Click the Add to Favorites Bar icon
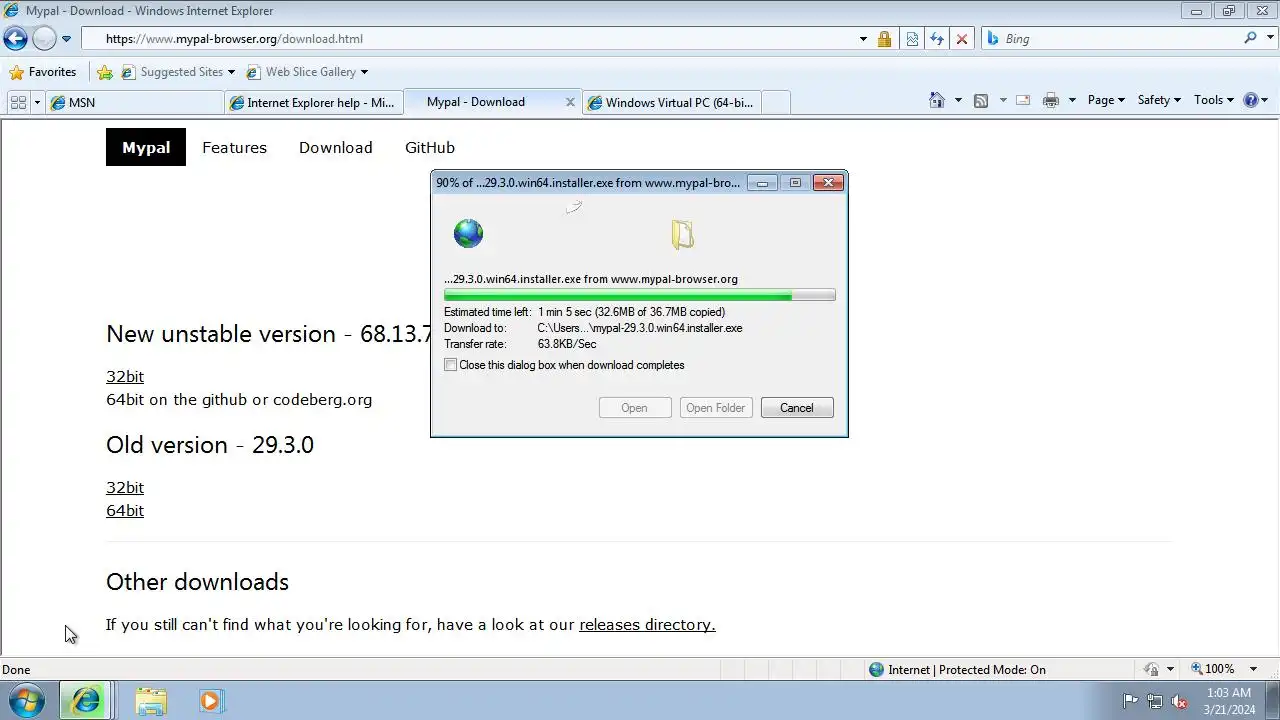Image resolution: width=1280 pixels, height=720 pixels. (105, 72)
